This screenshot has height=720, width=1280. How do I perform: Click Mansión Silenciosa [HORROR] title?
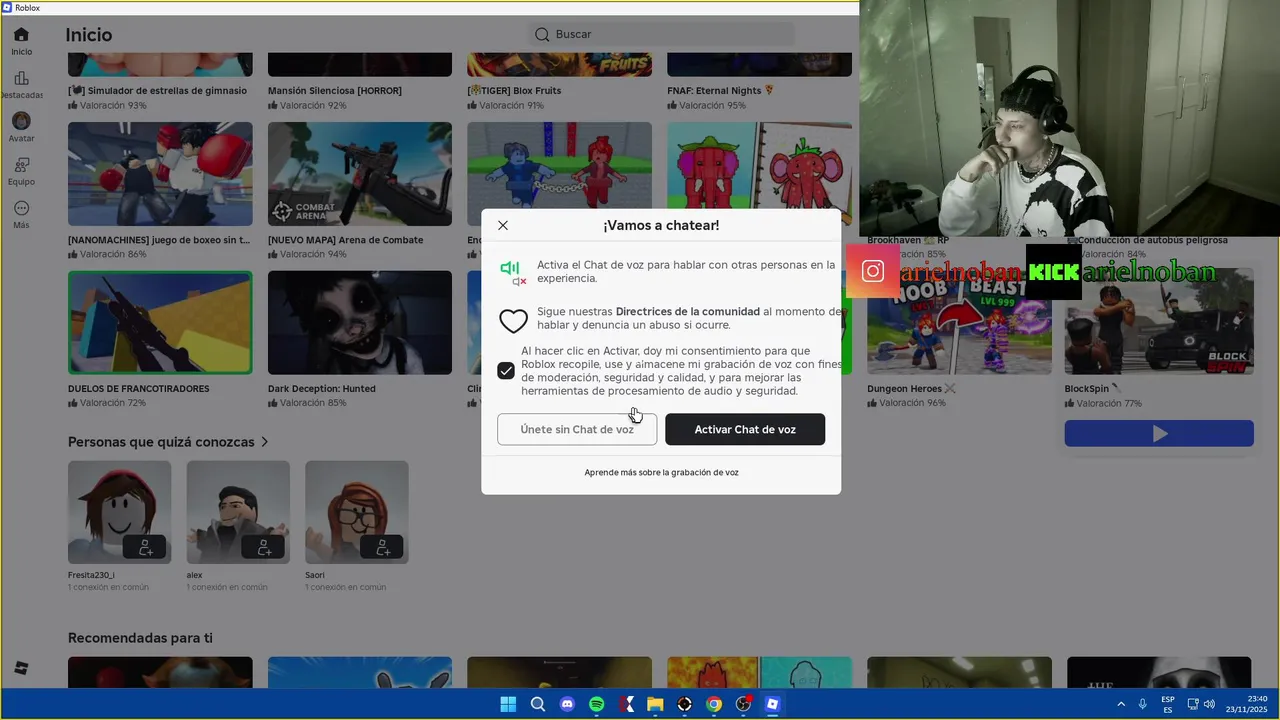pos(335,90)
